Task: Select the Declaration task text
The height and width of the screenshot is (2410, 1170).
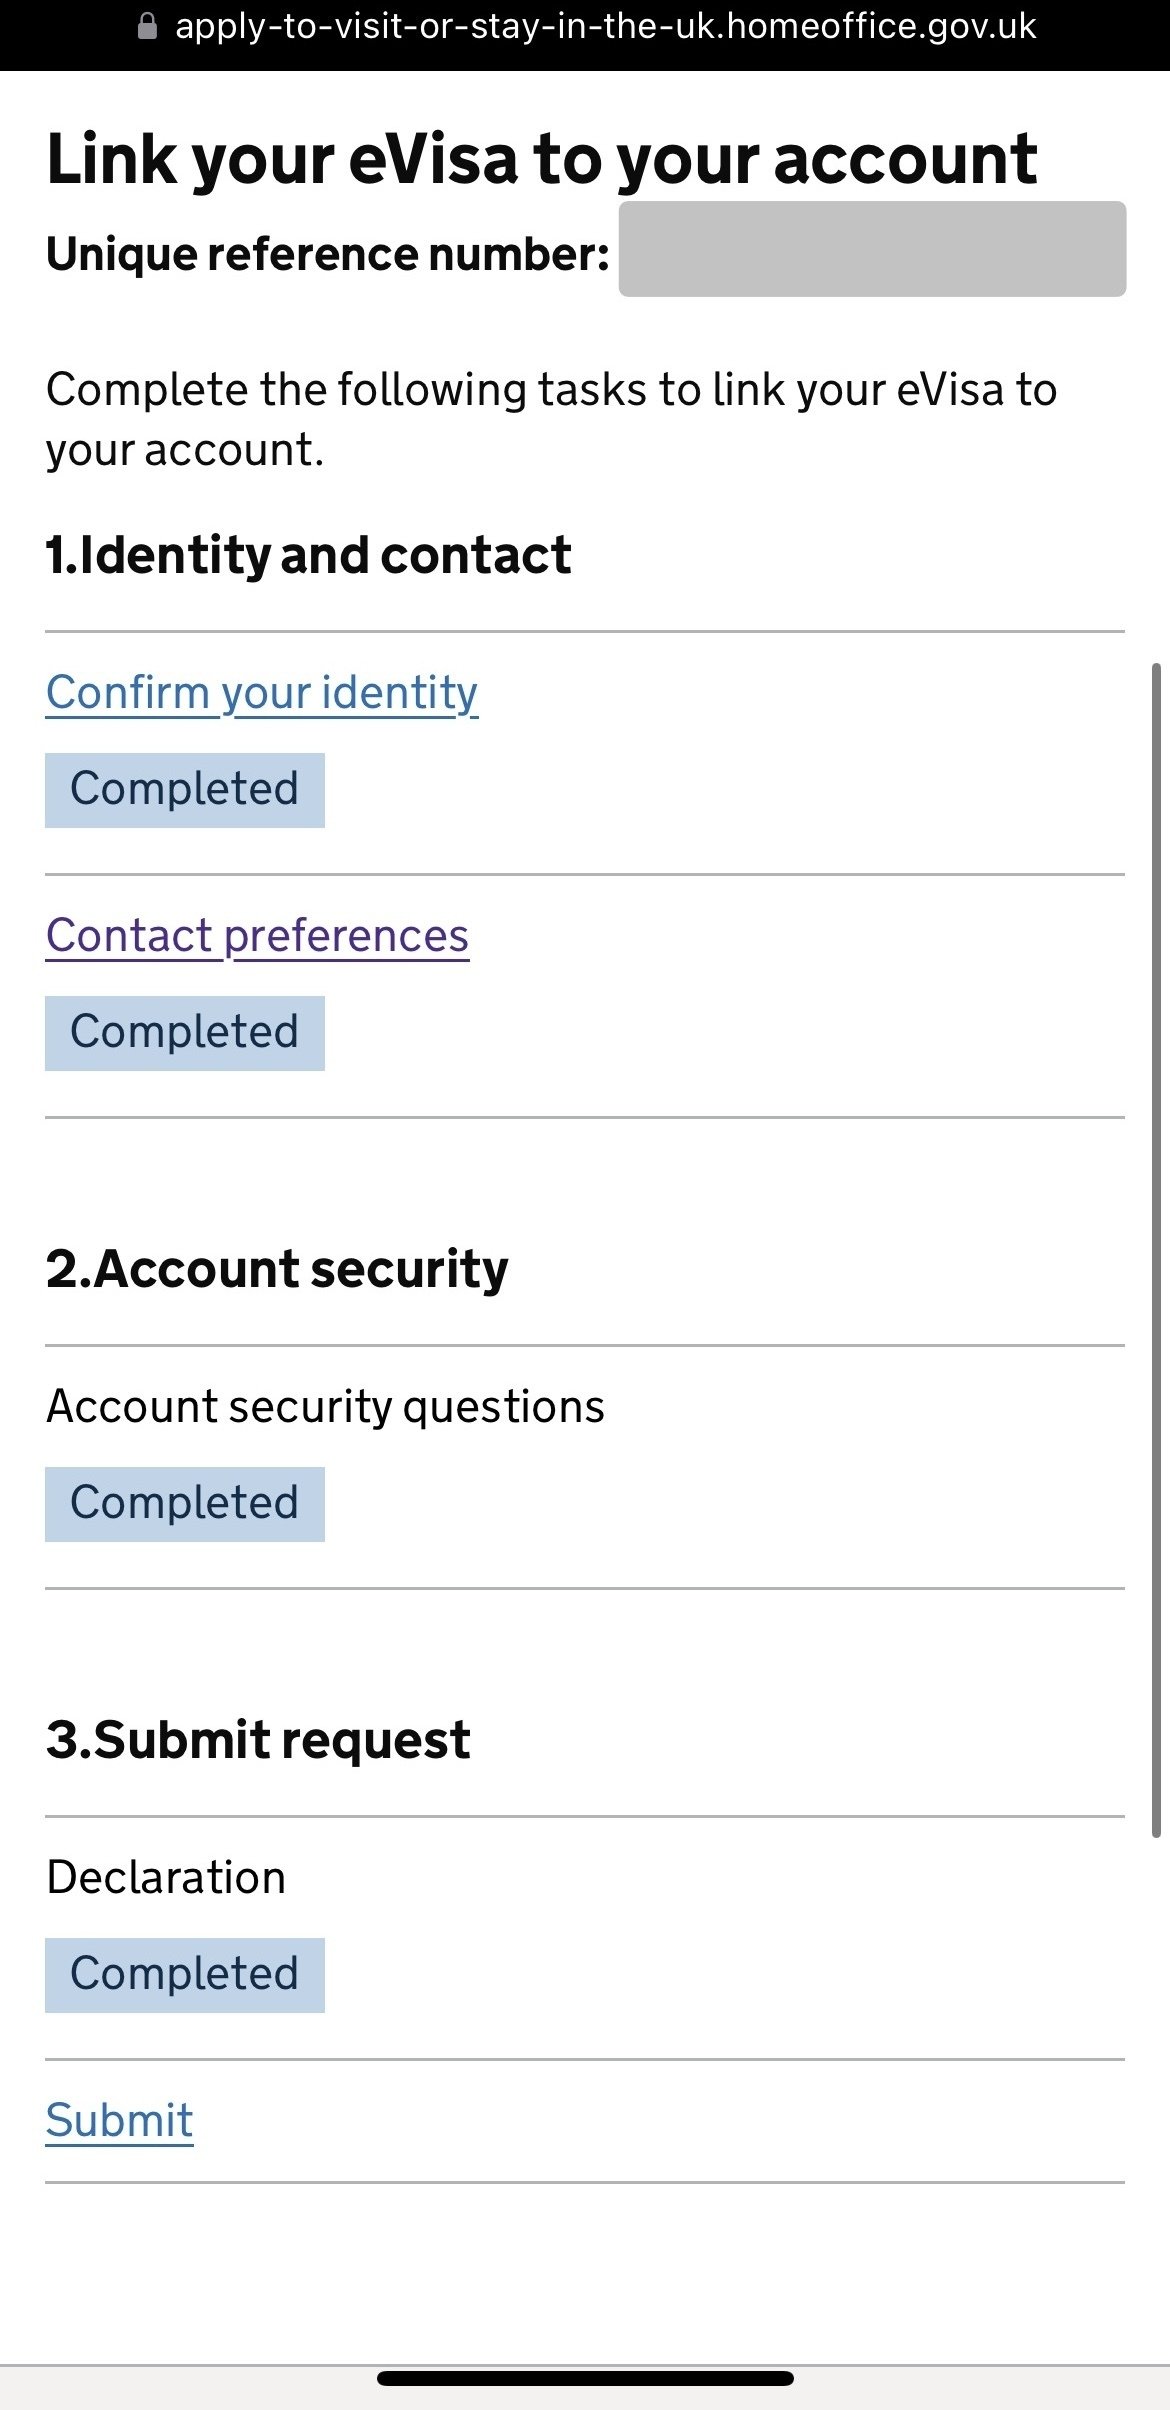Action: (x=166, y=1877)
